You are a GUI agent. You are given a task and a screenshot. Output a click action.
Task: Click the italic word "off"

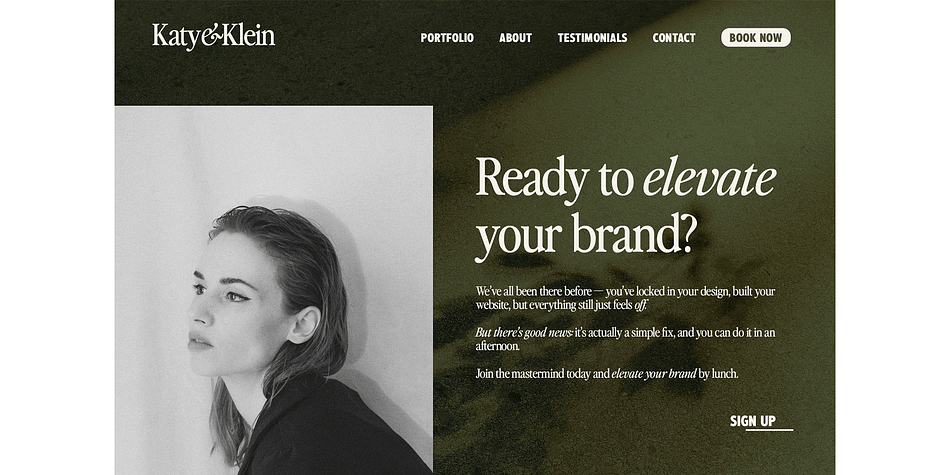640,305
